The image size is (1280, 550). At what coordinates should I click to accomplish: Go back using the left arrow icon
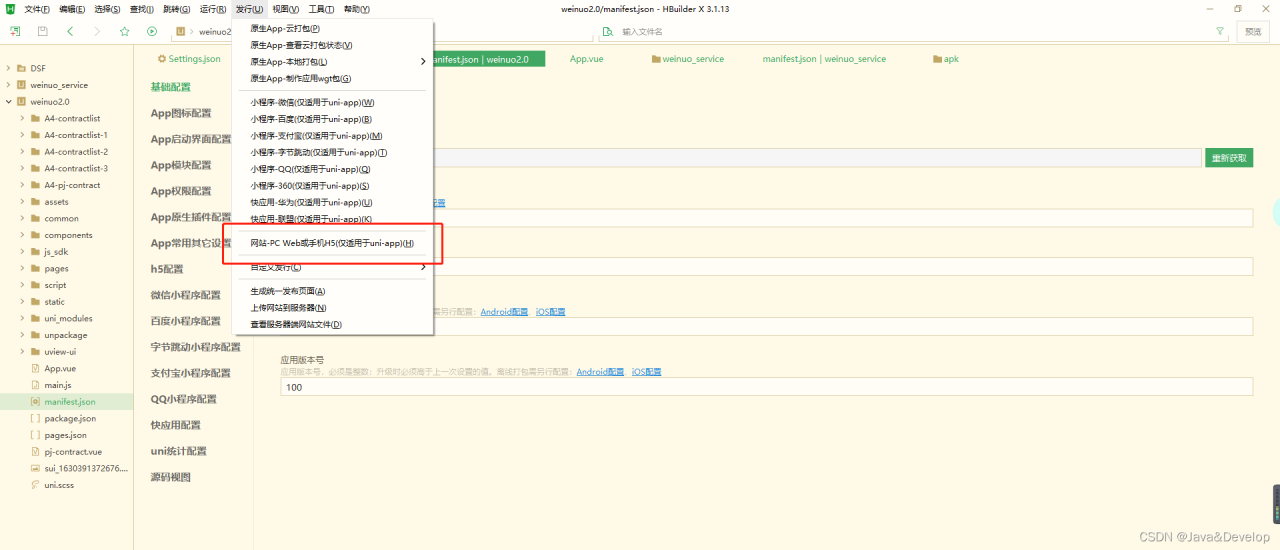point(70,31)
